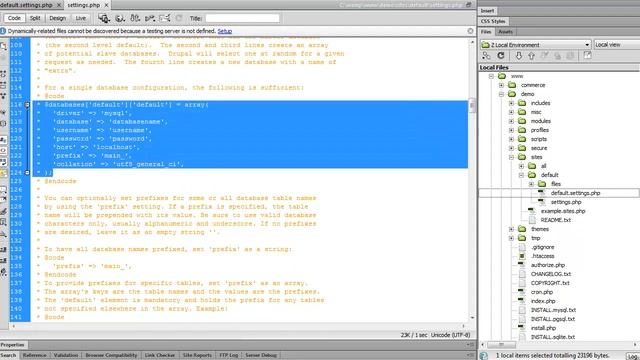Collapse the www root folder
The height and width of the screenshot is (360, 640).
click(491, 76)
